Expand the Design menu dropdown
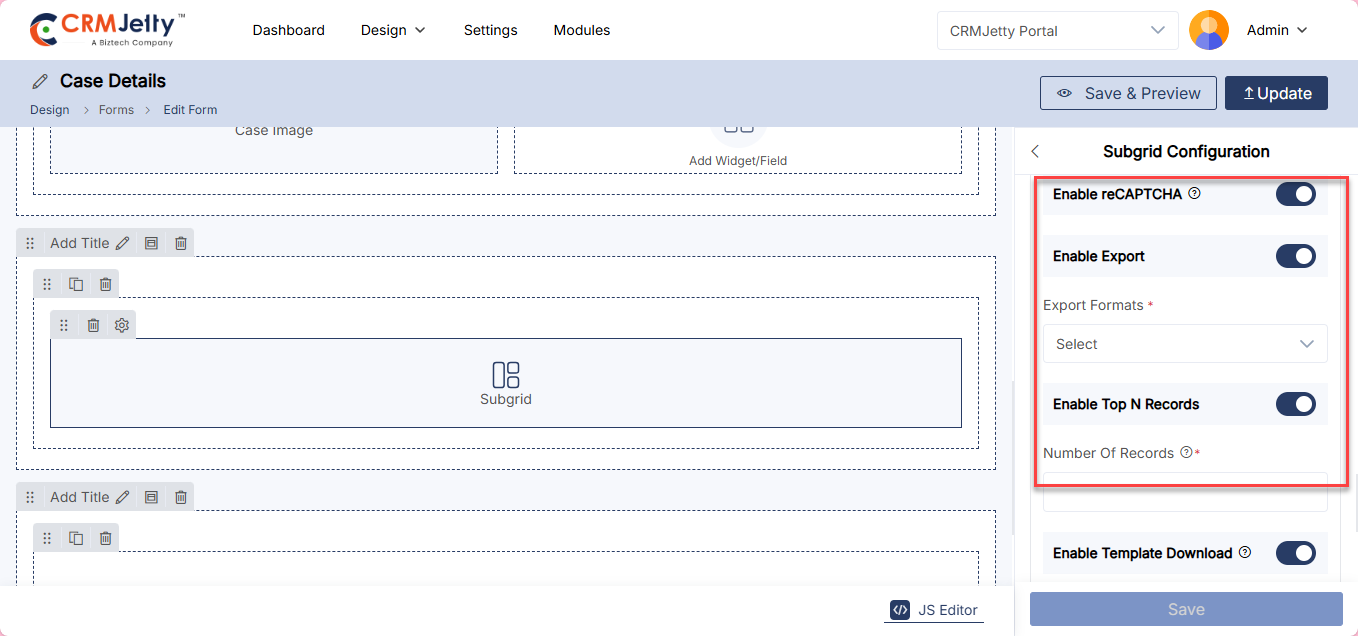This screenshot has width=1358, height=636. 393,30
